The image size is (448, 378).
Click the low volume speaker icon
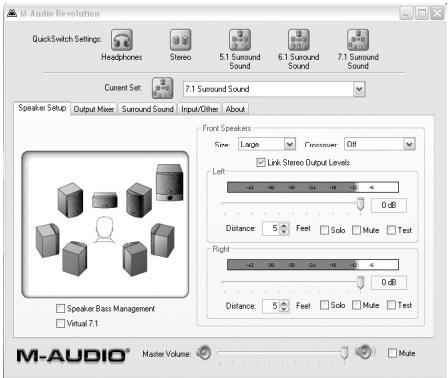click(x=204, y=352)
